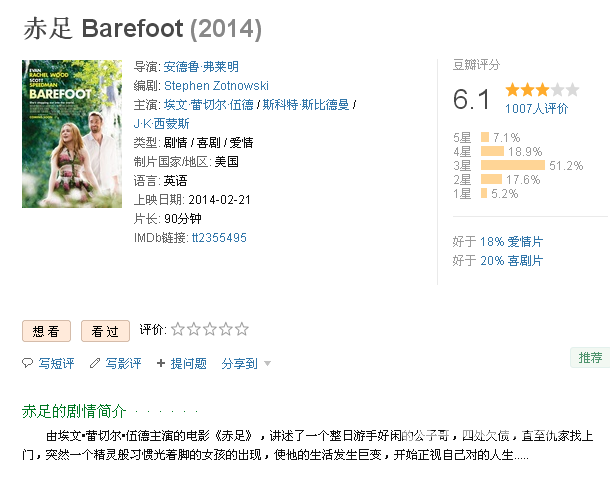The width and height of the screenshot is (610, 478).
Task: Click the second rating star
Action: [194, 329]
